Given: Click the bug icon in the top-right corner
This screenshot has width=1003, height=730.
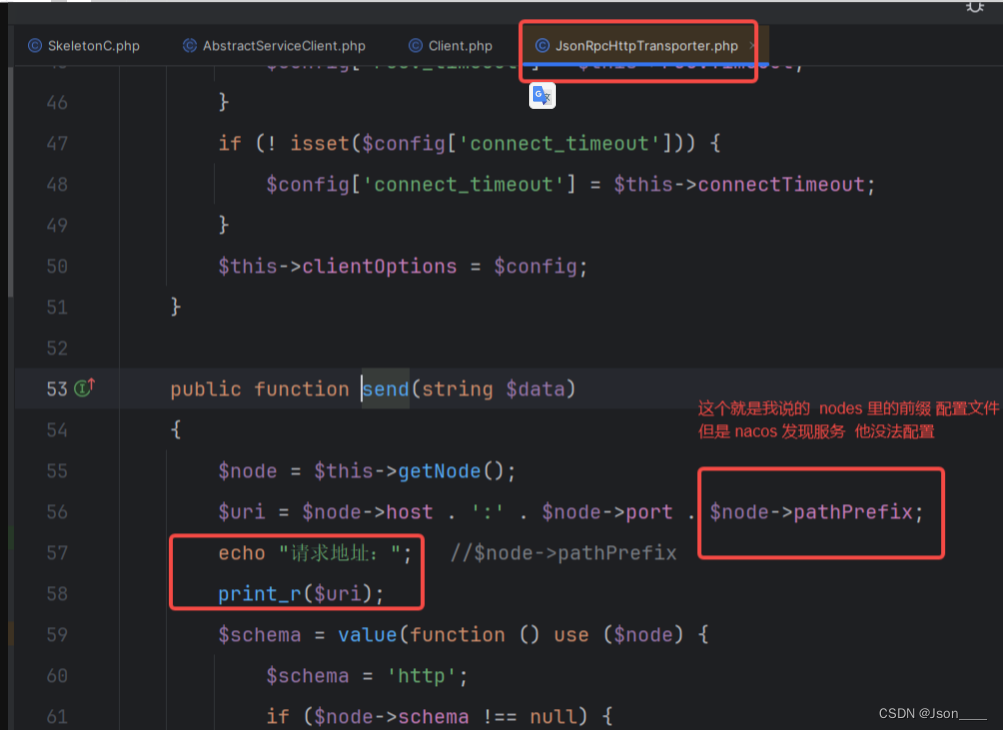Looking at the screenshot, I should pos(975,8).
